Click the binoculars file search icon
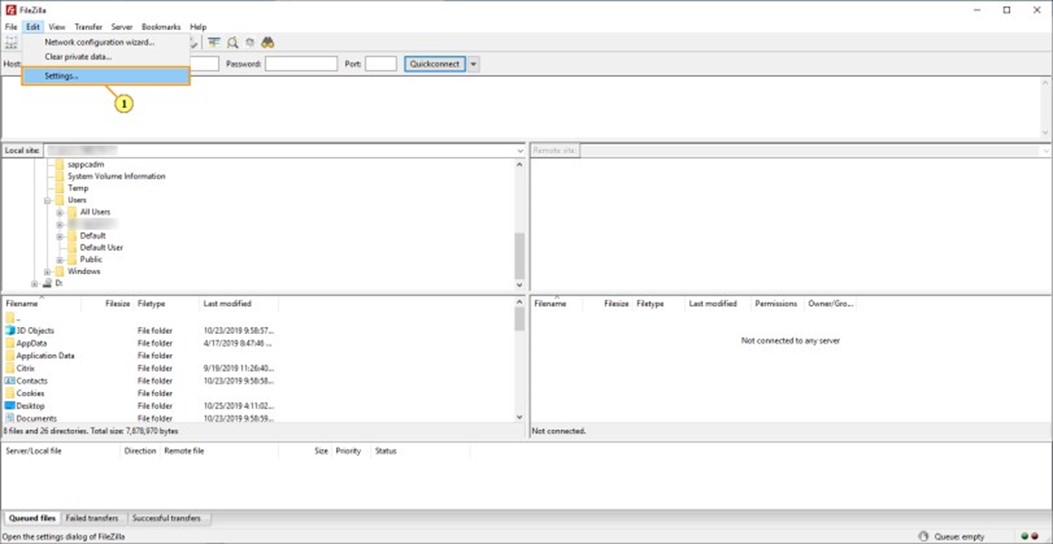Screen dimensions: 1053x544 tap(268, 43)
